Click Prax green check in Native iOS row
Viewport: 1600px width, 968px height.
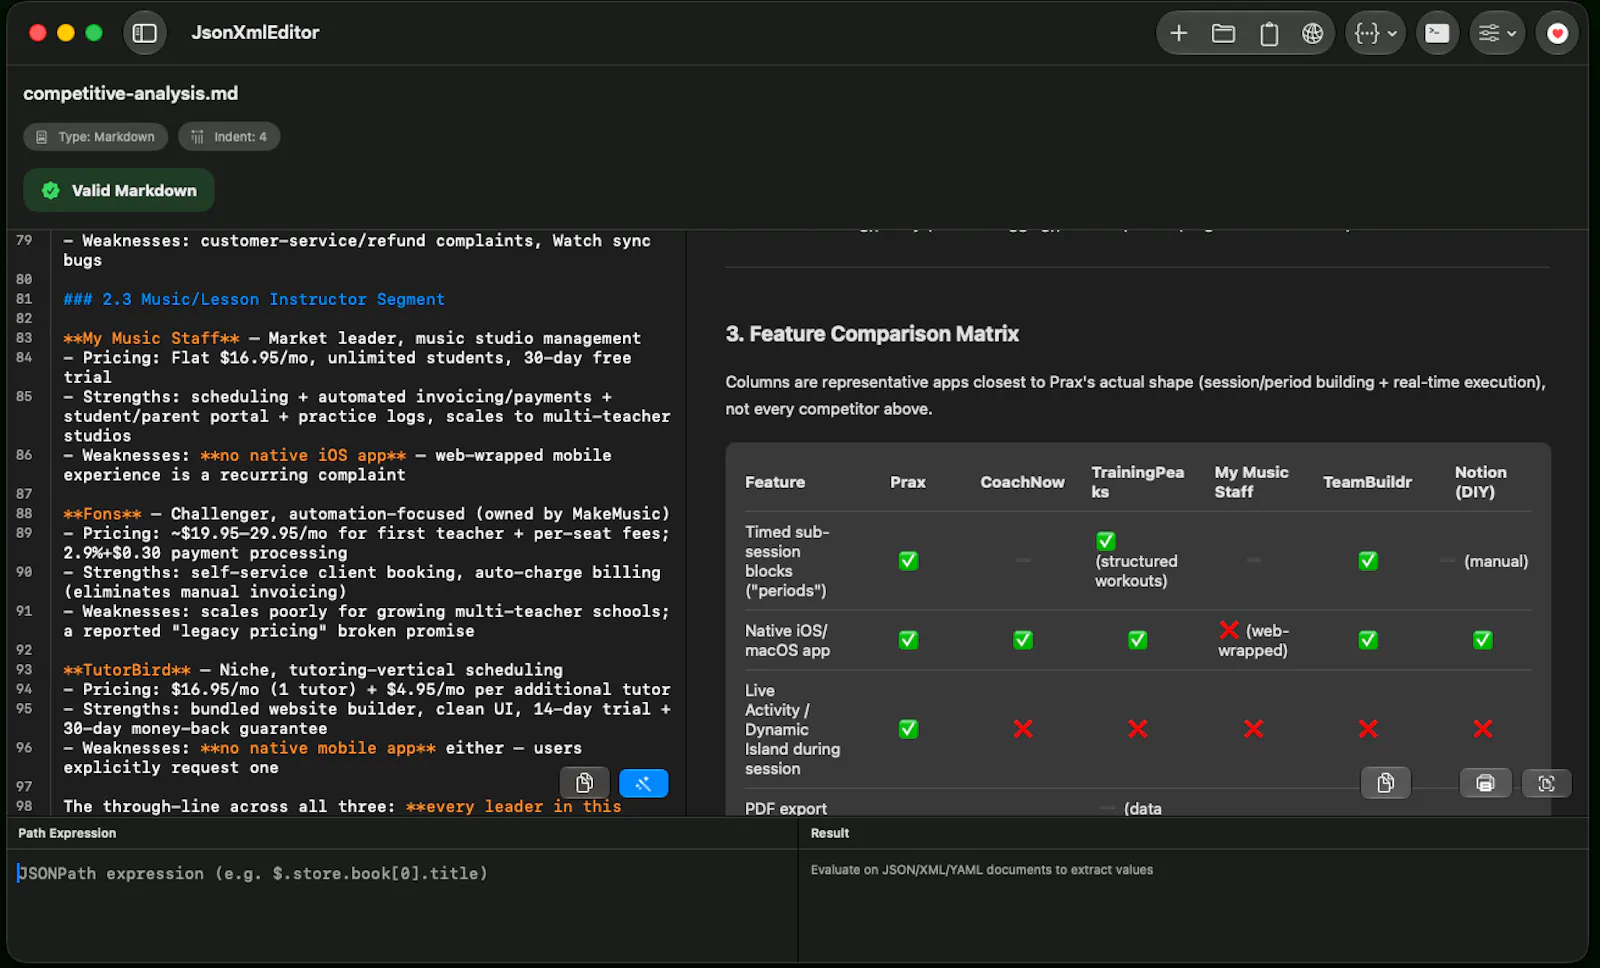908,640
